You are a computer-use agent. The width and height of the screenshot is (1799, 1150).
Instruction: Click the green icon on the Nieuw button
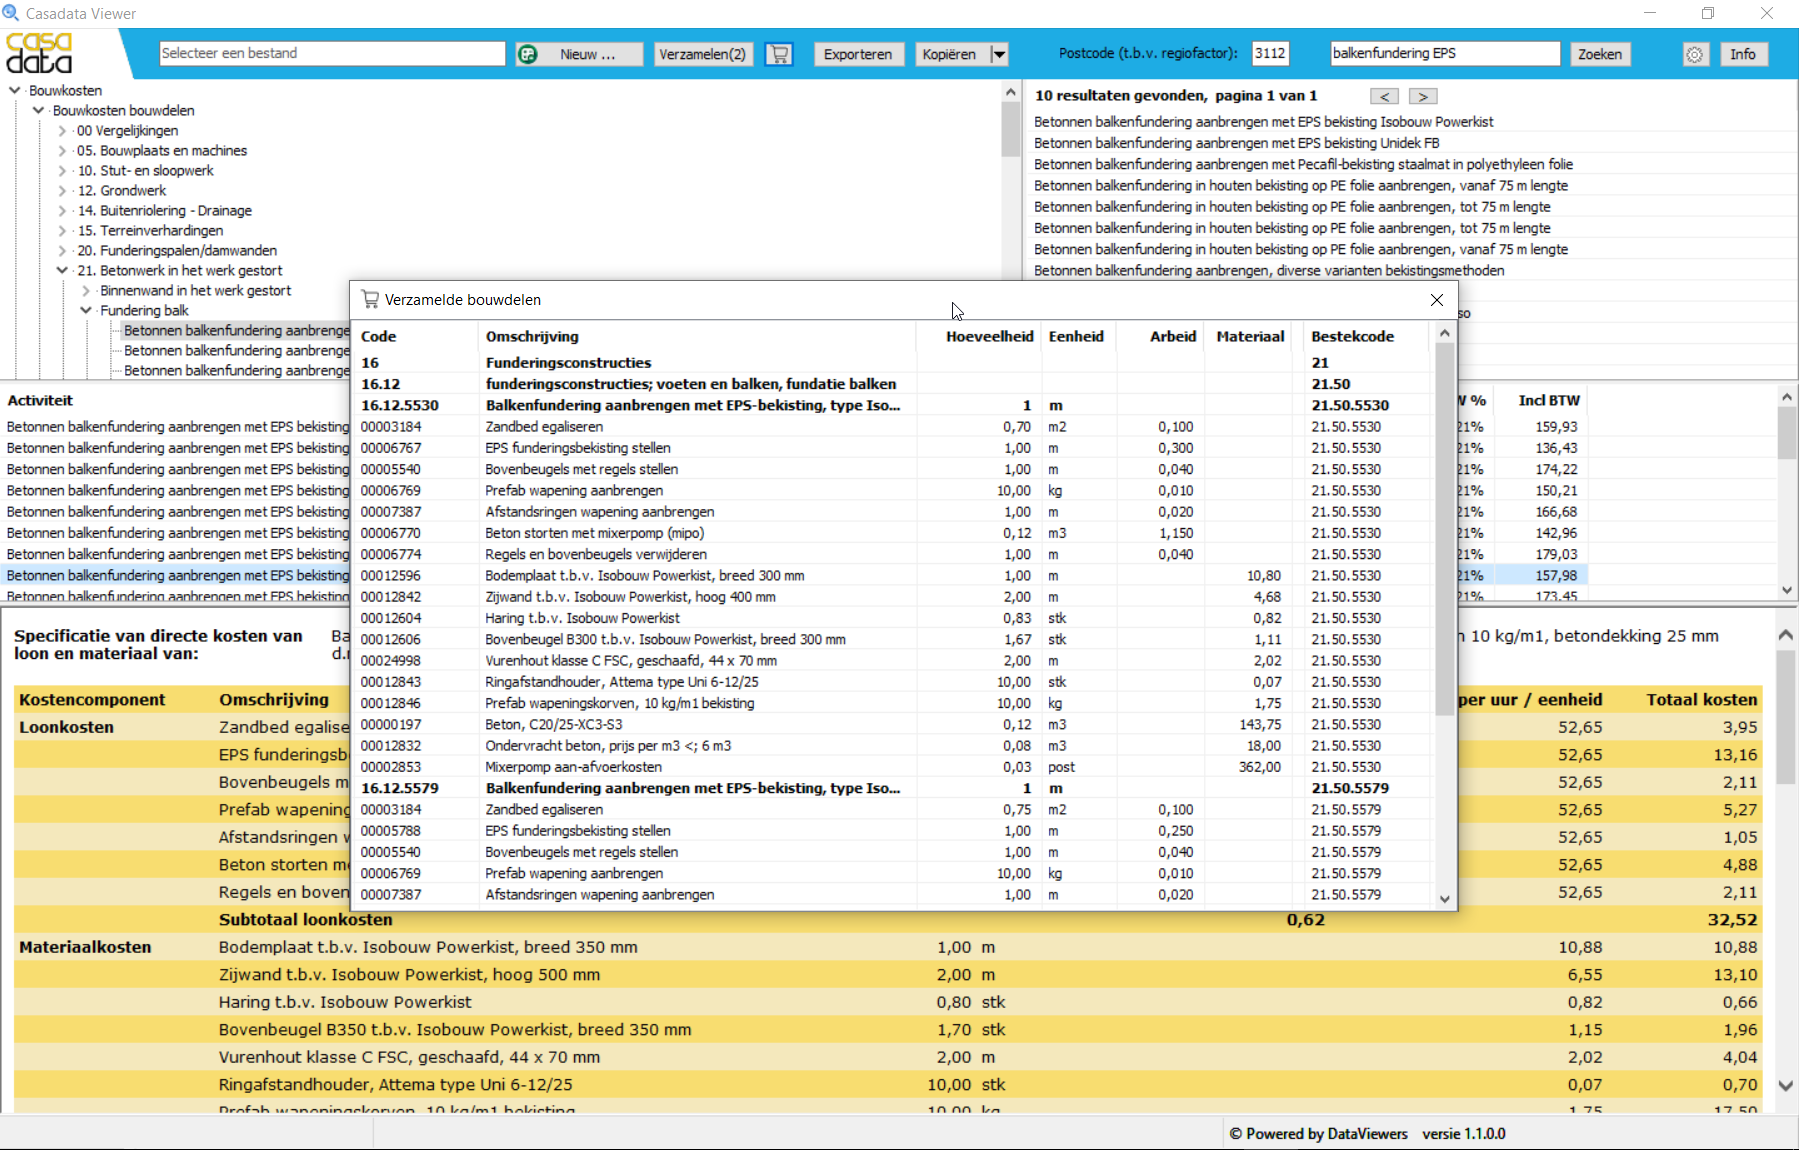click(x=528, y=54)
